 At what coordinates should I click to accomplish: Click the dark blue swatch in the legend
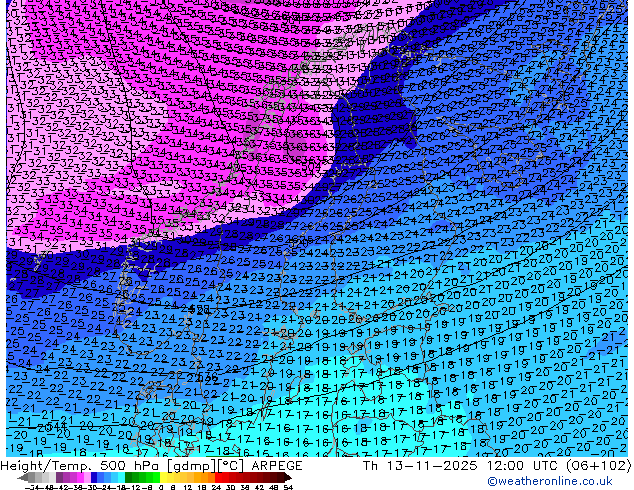94,477
